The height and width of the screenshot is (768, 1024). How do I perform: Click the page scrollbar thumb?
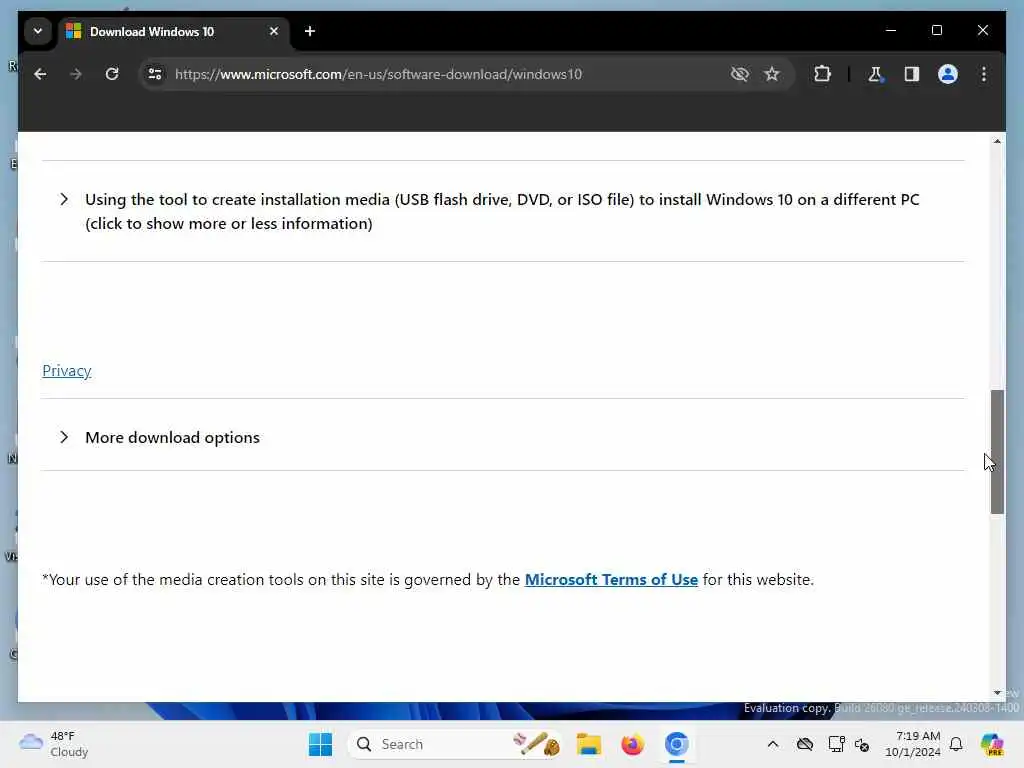[997, 452]
